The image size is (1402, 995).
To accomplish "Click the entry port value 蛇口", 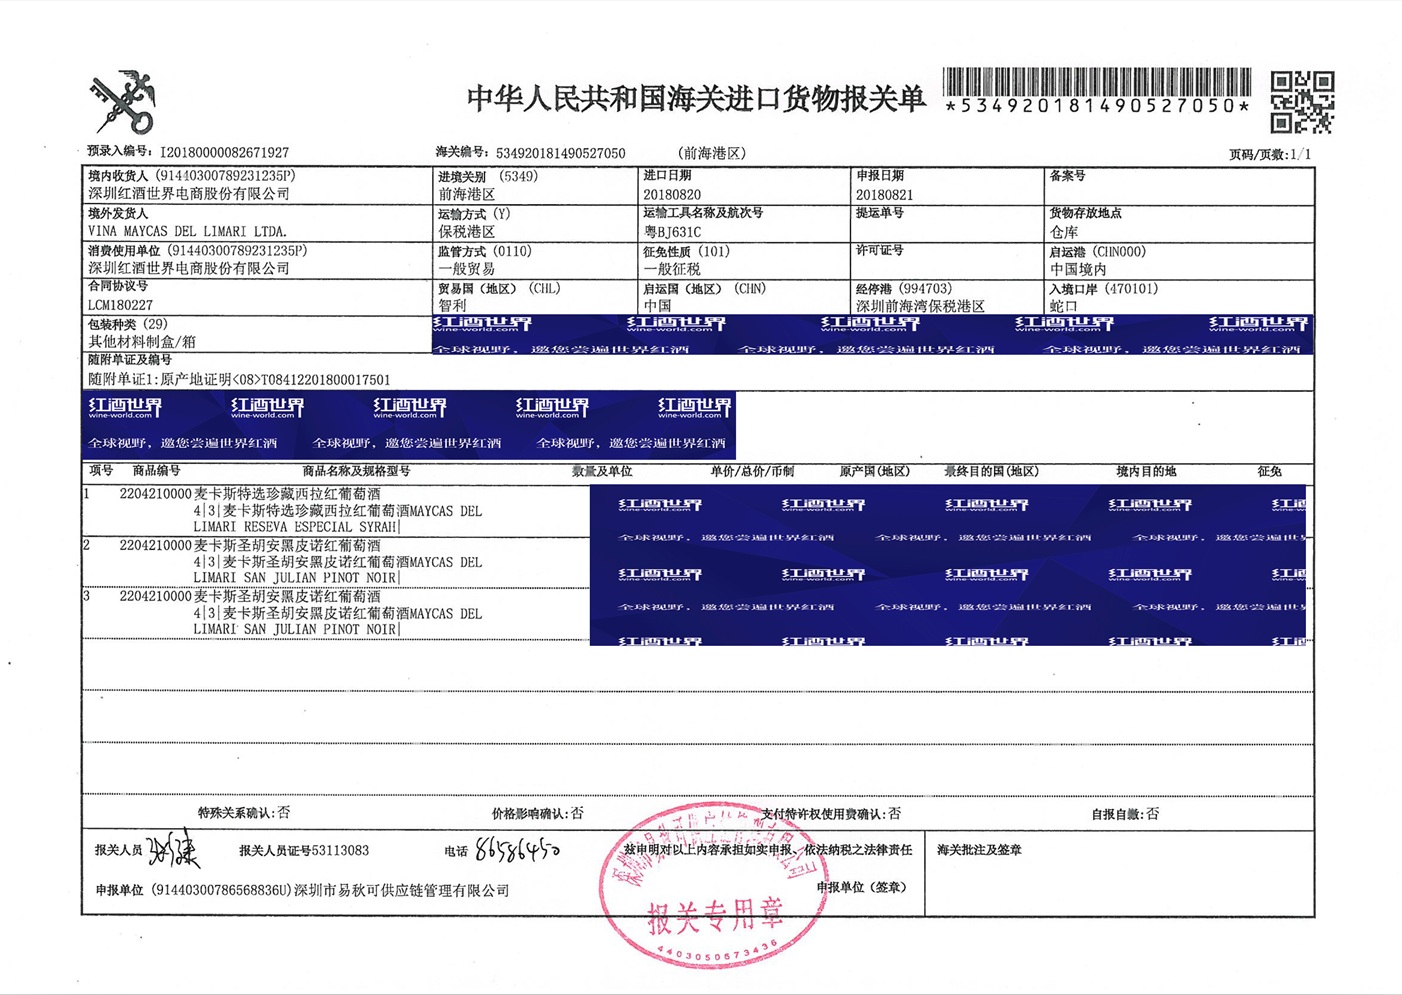I will 1064,305.
